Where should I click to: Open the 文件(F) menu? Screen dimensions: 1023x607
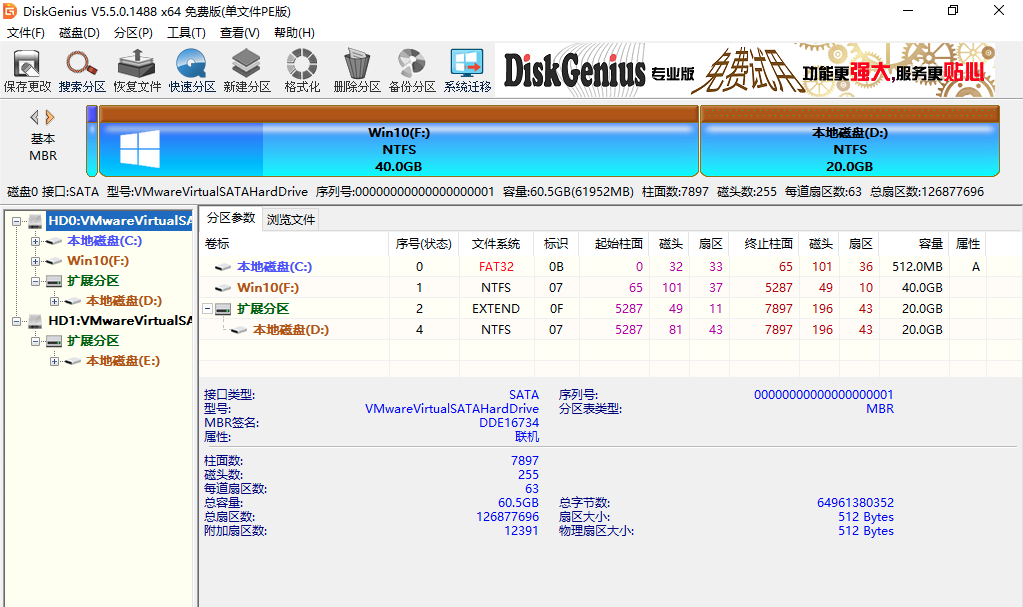coord(25,33)
